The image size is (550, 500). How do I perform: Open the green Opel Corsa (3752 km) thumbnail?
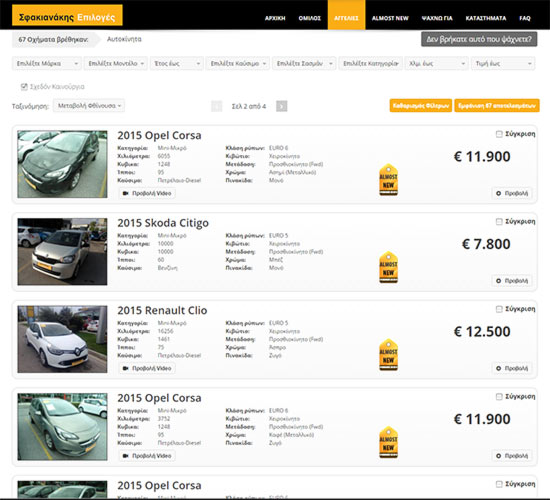(x=62, y=427)
